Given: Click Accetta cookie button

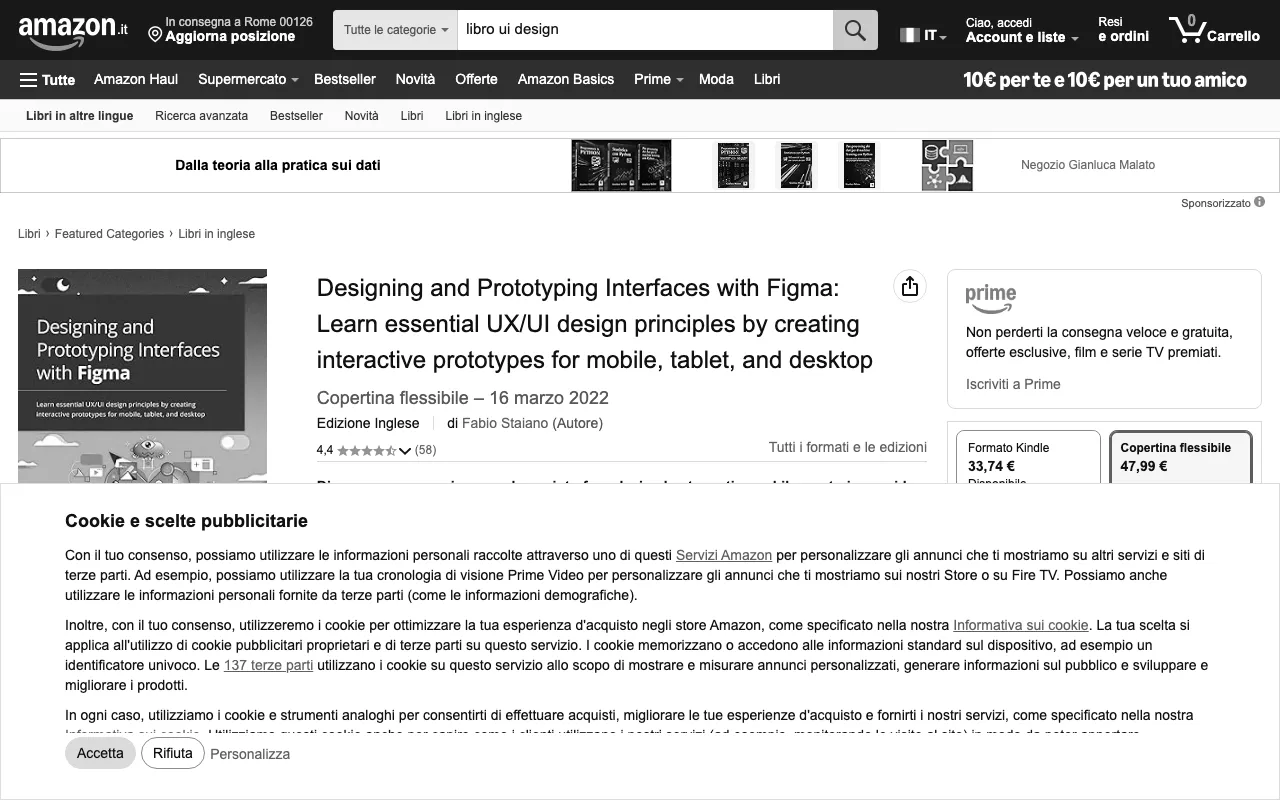Looking at the screenshot, I should click(x=100, y=753).
